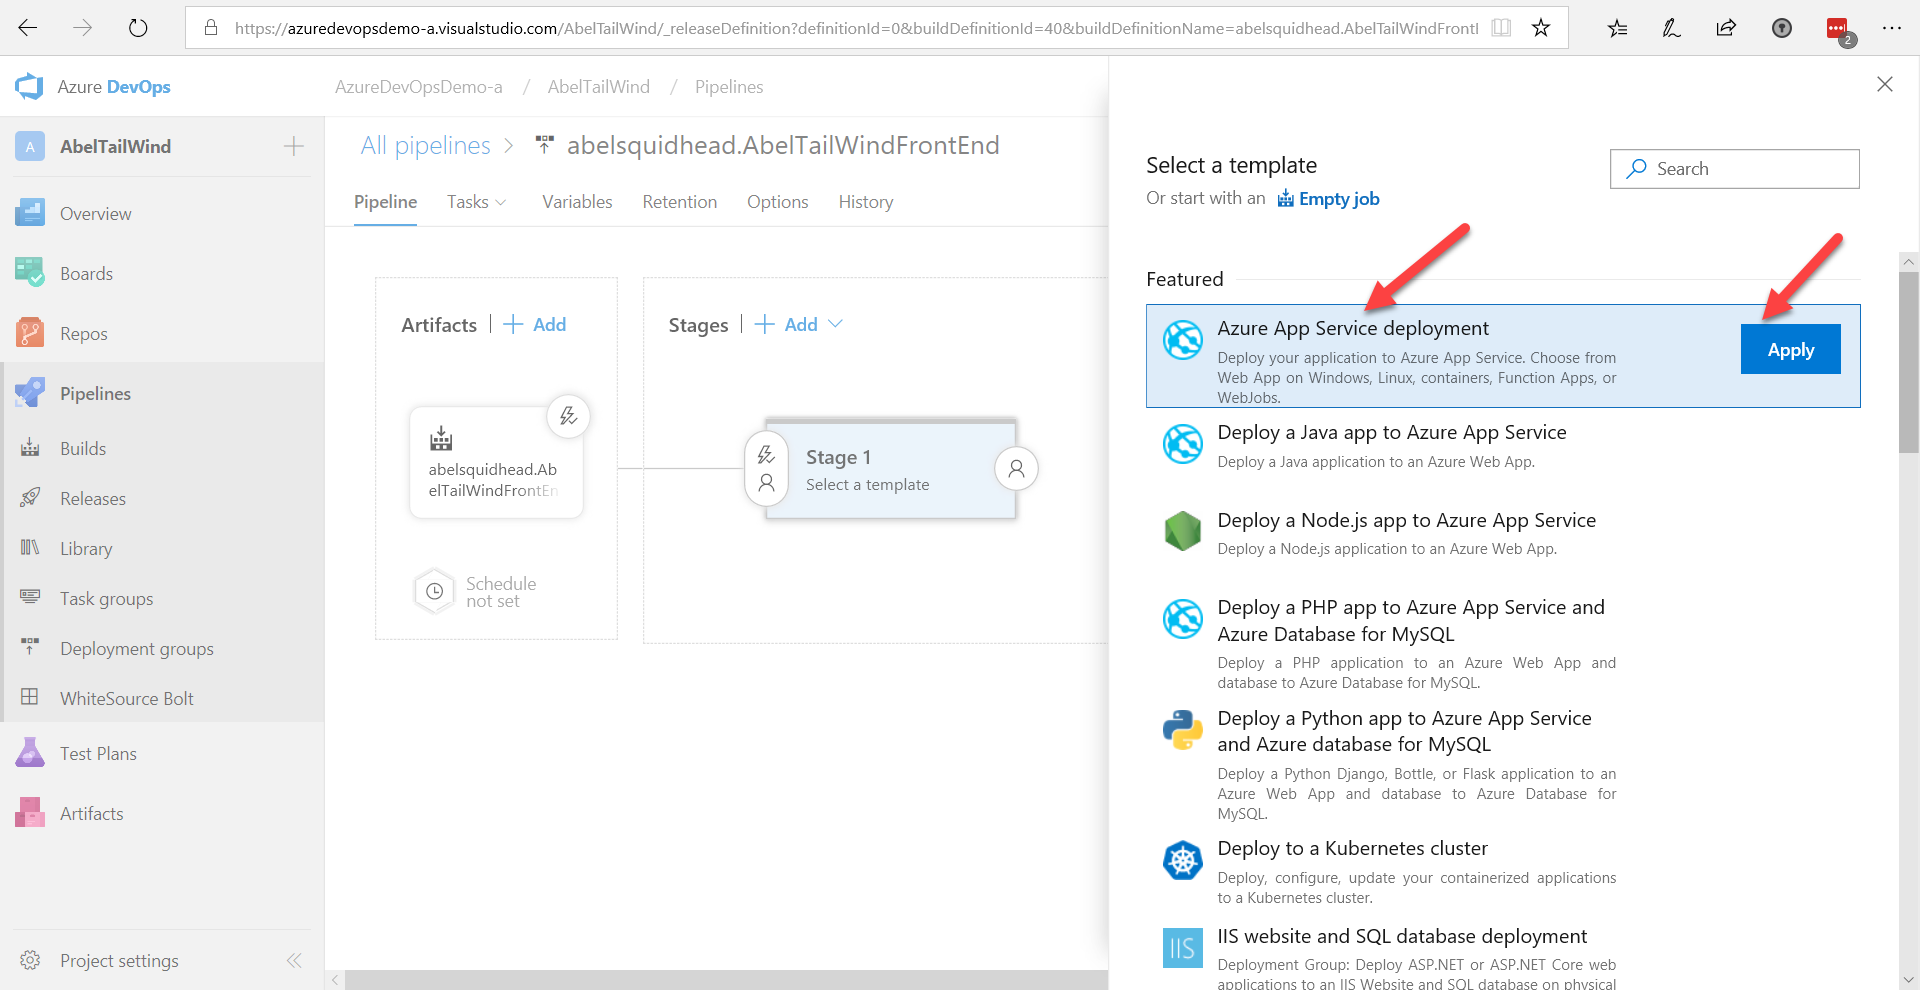Click the All pipelines breadcrumb link
Image resolution: width=1920 pixels, height=990 pixels.
(x=425, y=146)
